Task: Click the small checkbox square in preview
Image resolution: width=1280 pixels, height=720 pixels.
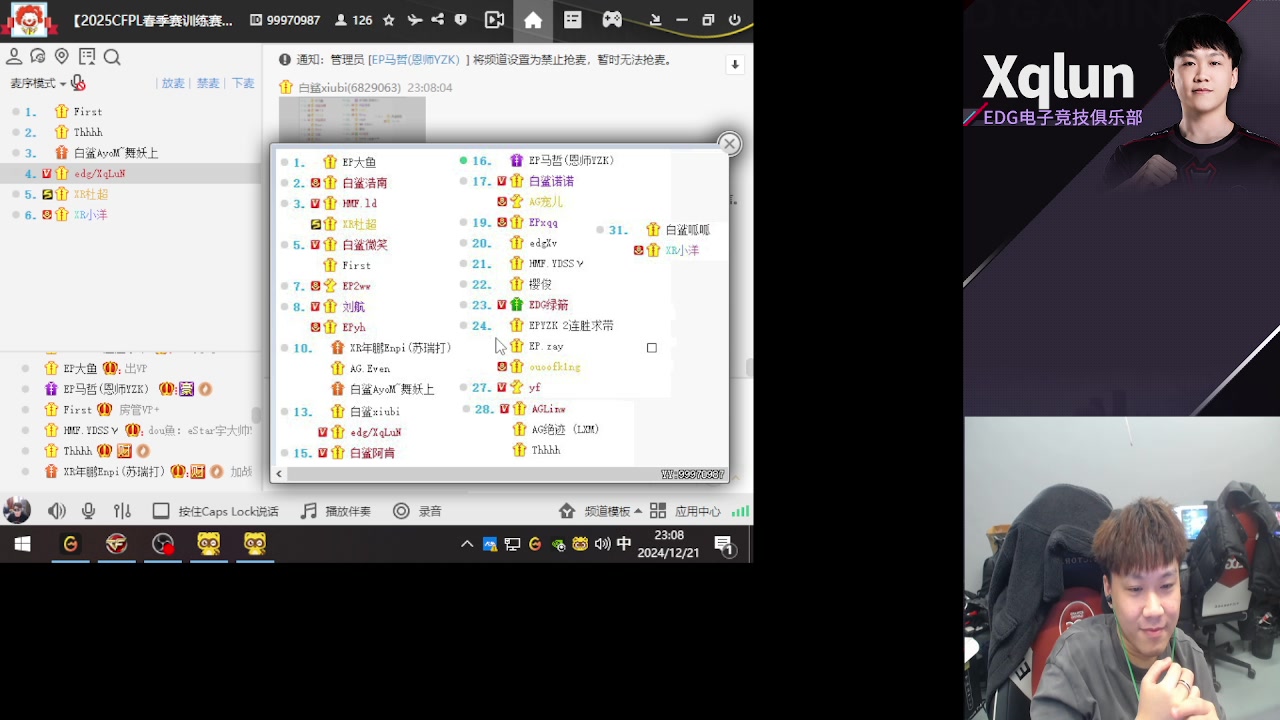Action: coord(652,348)
